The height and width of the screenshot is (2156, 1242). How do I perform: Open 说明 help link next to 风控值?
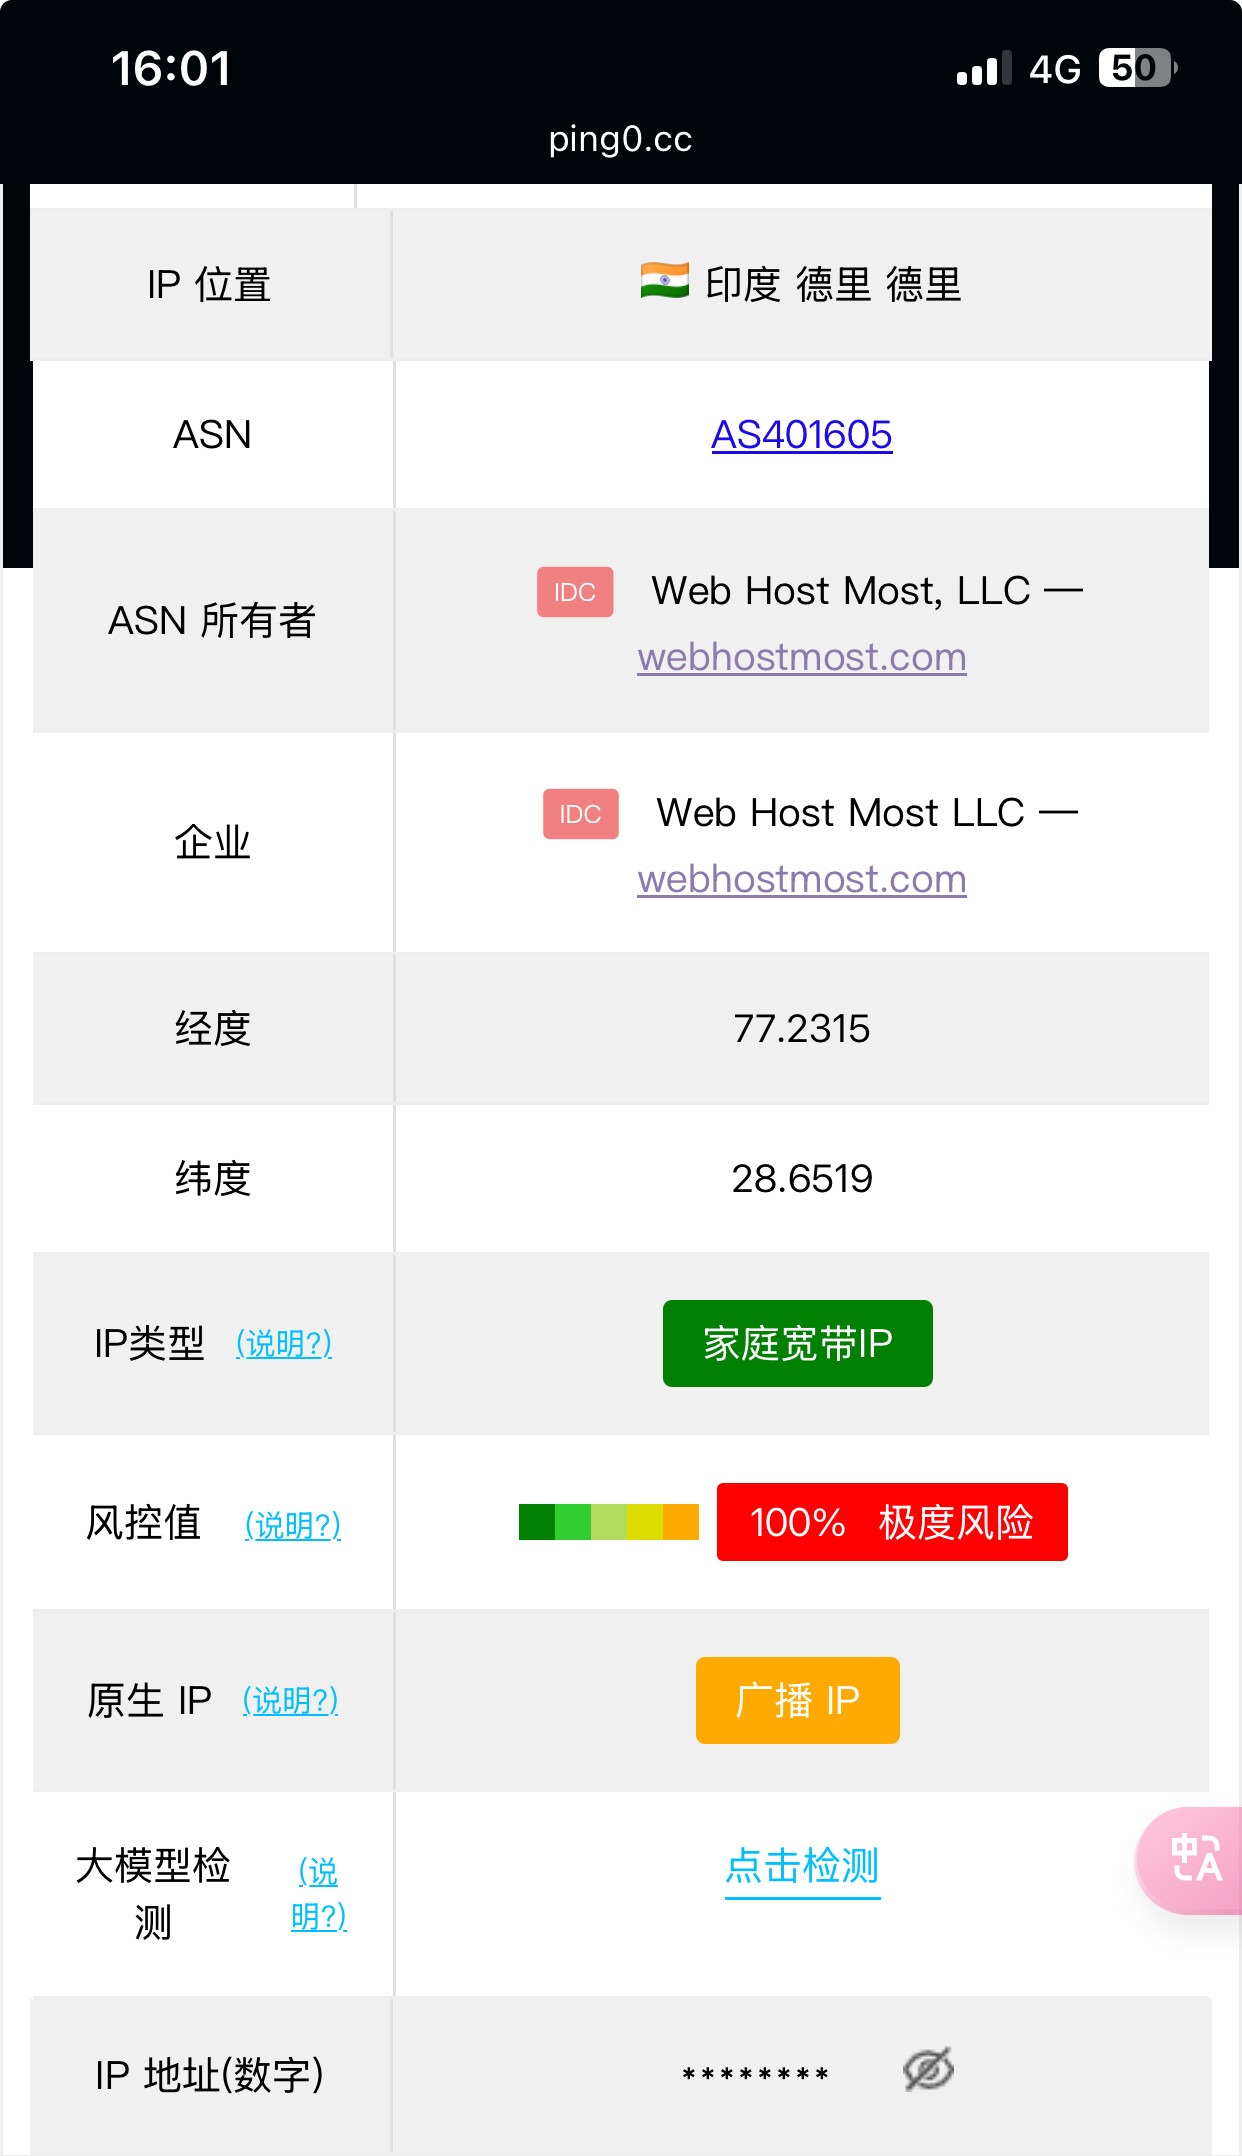click(293, 1525)
